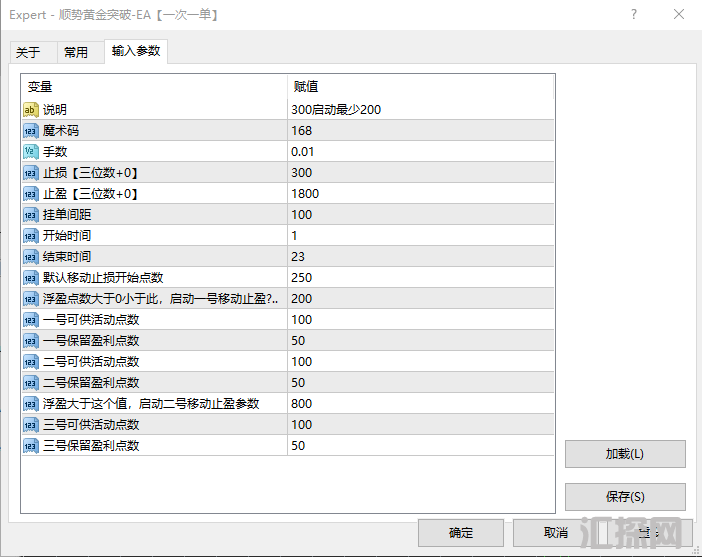Click the icon beside 一号保留盈利点数
The height and width of the screenshot is (557, 702).
[31, 341]
